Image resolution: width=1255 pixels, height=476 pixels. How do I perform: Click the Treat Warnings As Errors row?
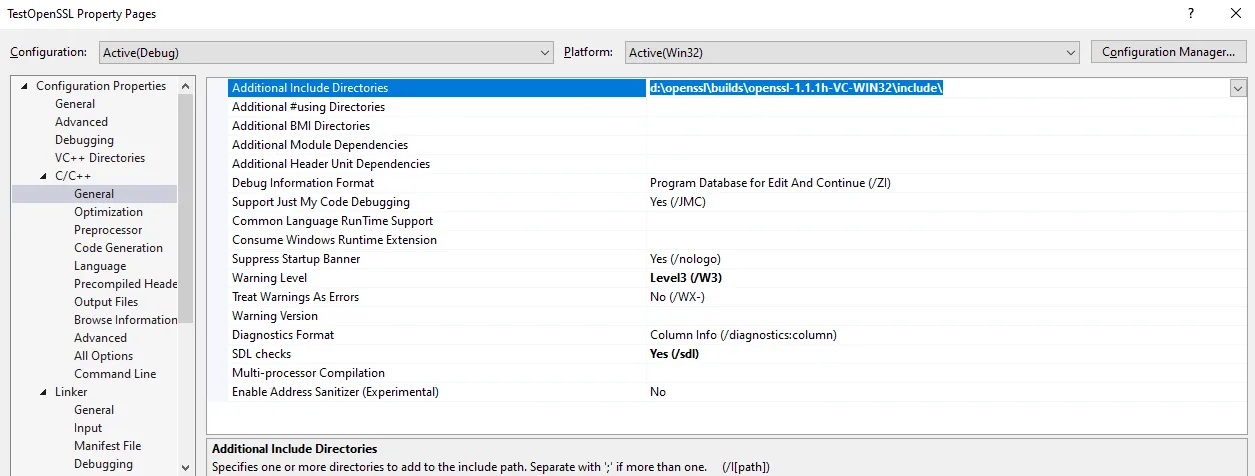coord(295,297)
